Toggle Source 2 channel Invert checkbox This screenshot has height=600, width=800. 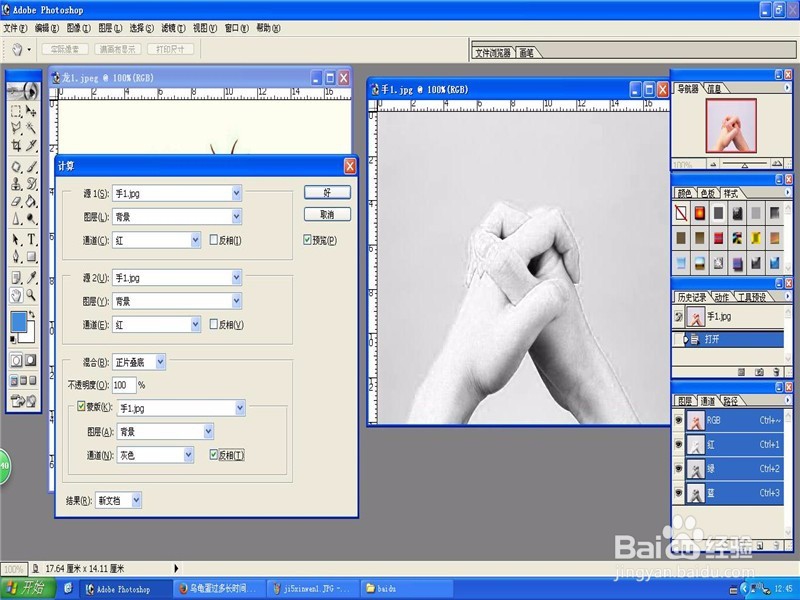pos(214,324)
